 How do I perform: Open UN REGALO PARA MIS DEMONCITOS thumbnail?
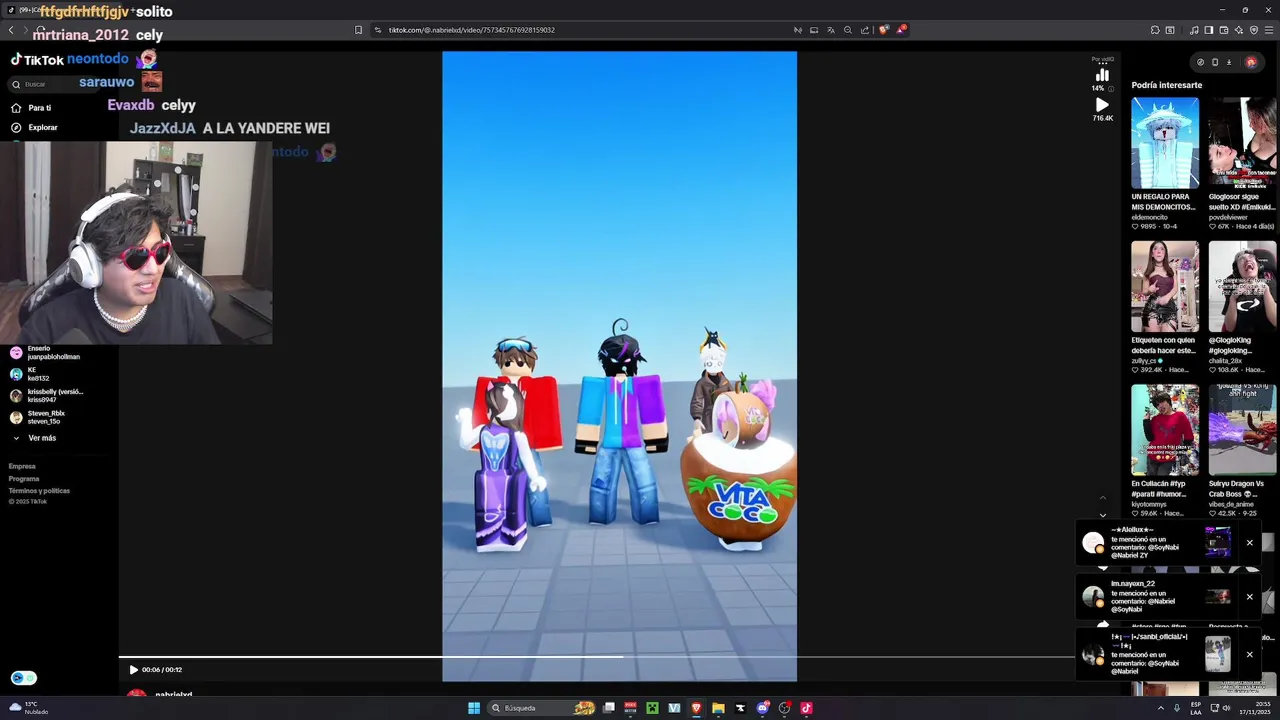coord(1165,143)
